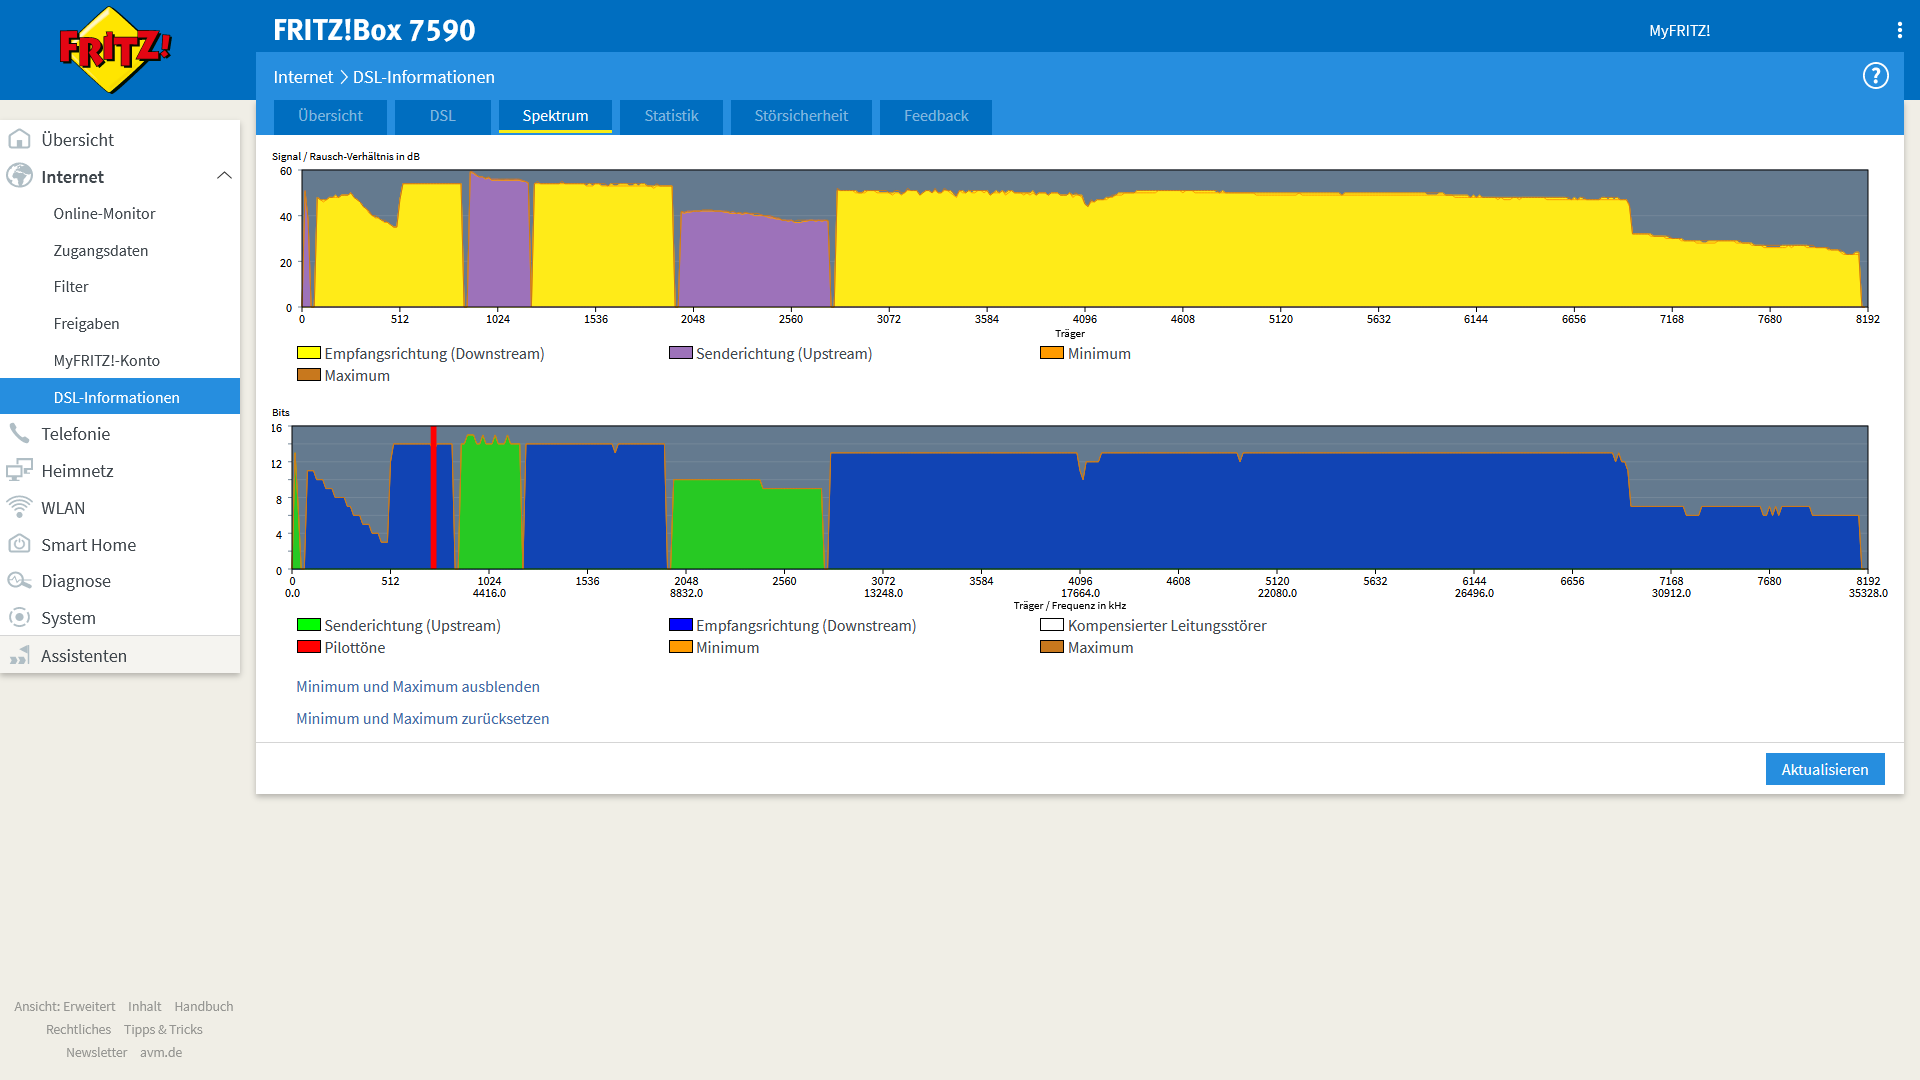The height and width of the screenshot is (1080, 1920).
Task: Select the DSL tab
Action: coord(442,116)
